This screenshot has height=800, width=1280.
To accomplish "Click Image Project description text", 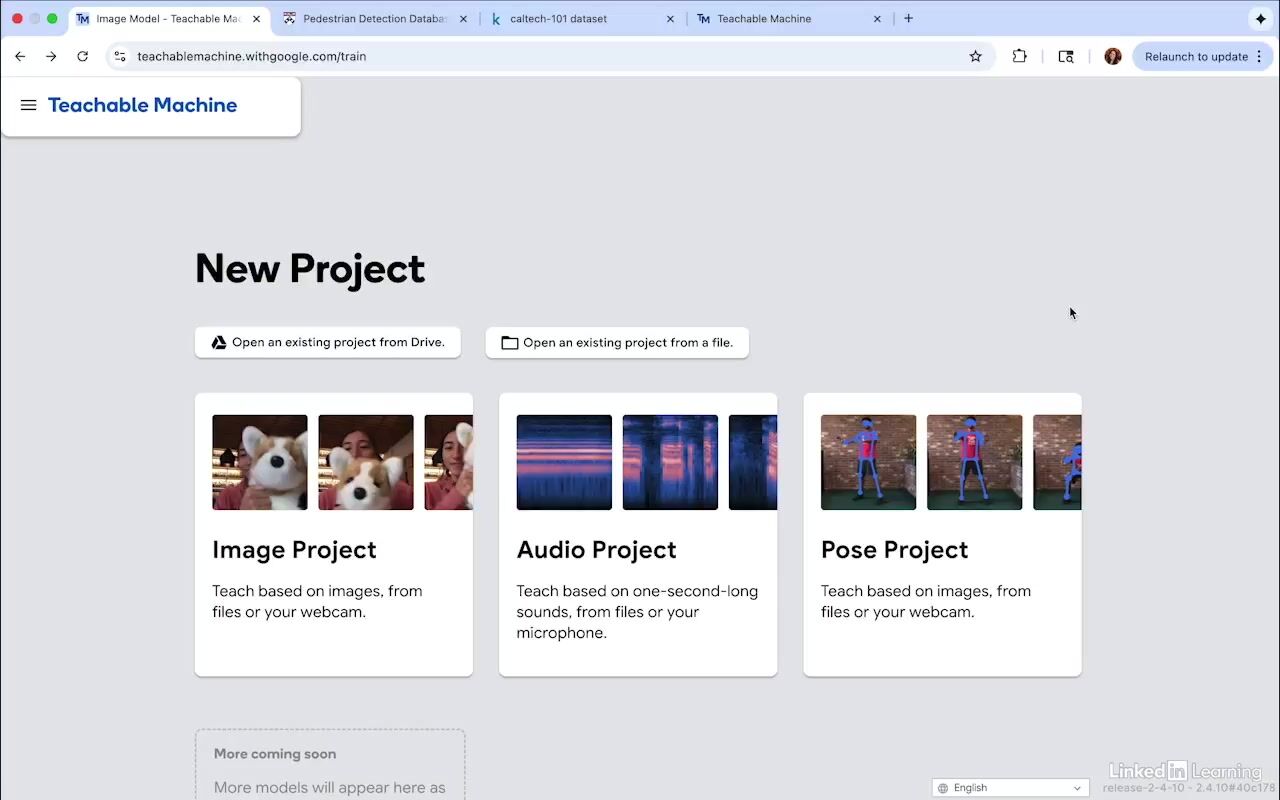I will tap(317, 601).
